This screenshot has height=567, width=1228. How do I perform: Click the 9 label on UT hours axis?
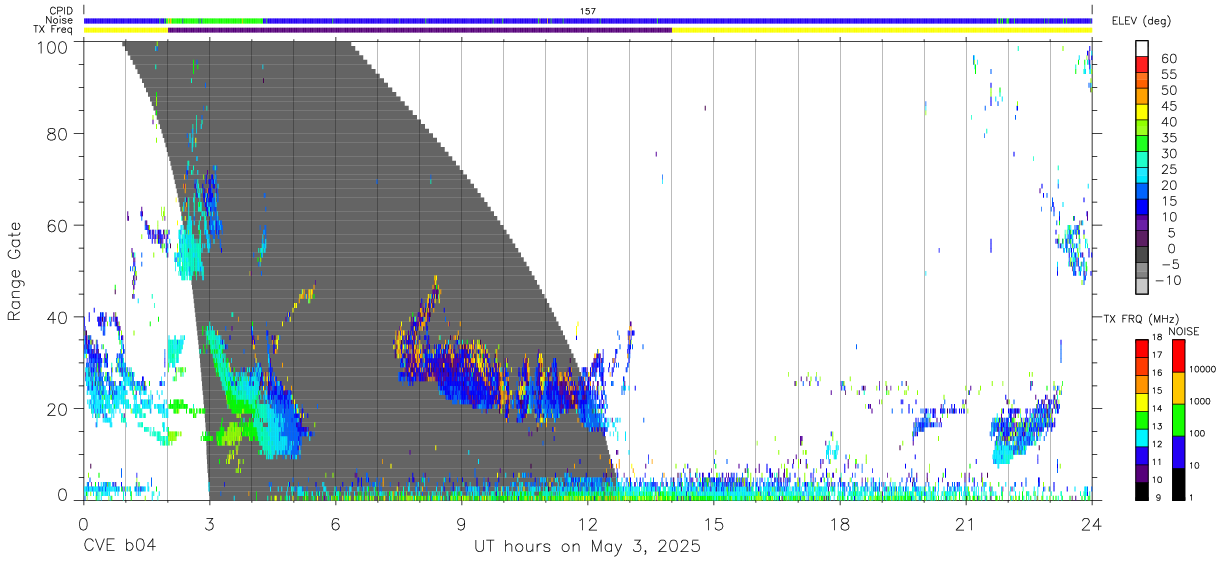pos(461,525)
